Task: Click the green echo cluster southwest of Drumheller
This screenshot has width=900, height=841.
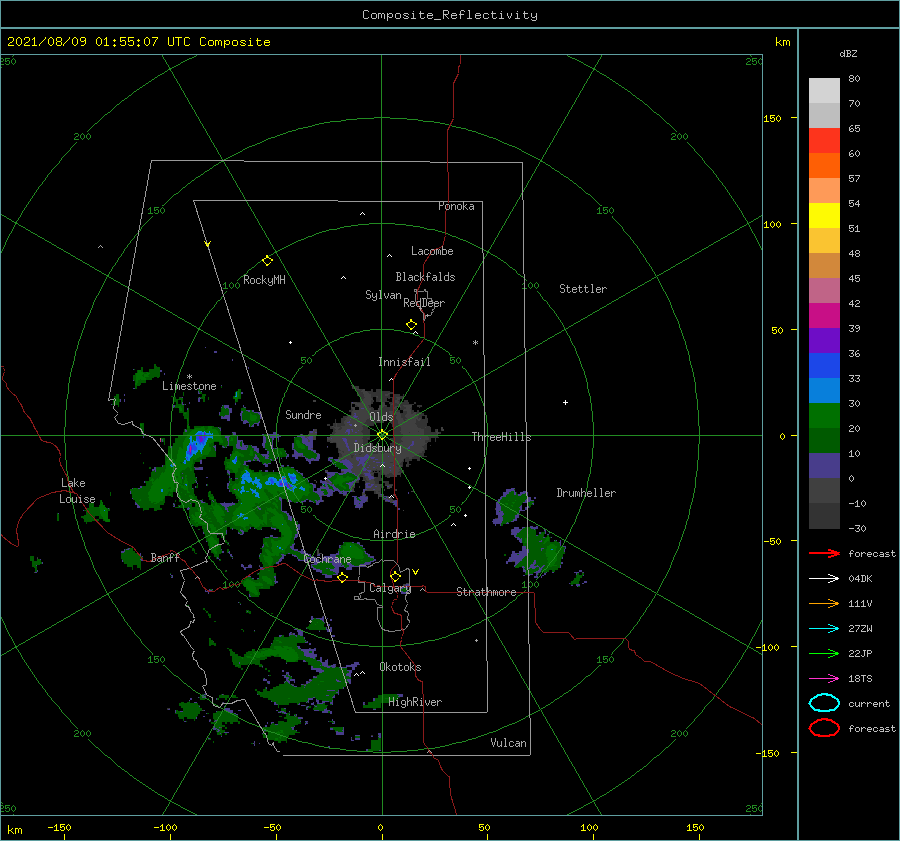Action: tap(535, 550)
